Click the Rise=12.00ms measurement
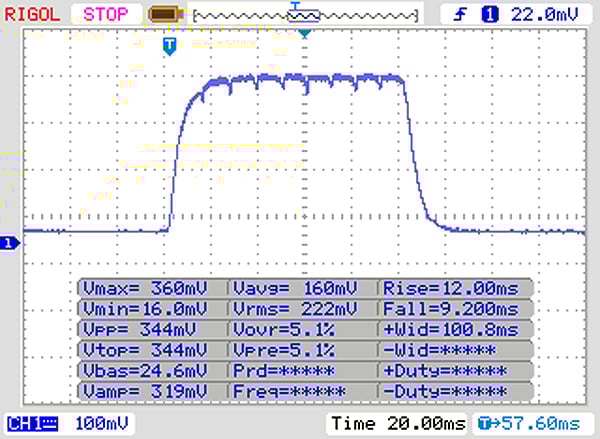 pyautogui.click(x=451, y=288)
